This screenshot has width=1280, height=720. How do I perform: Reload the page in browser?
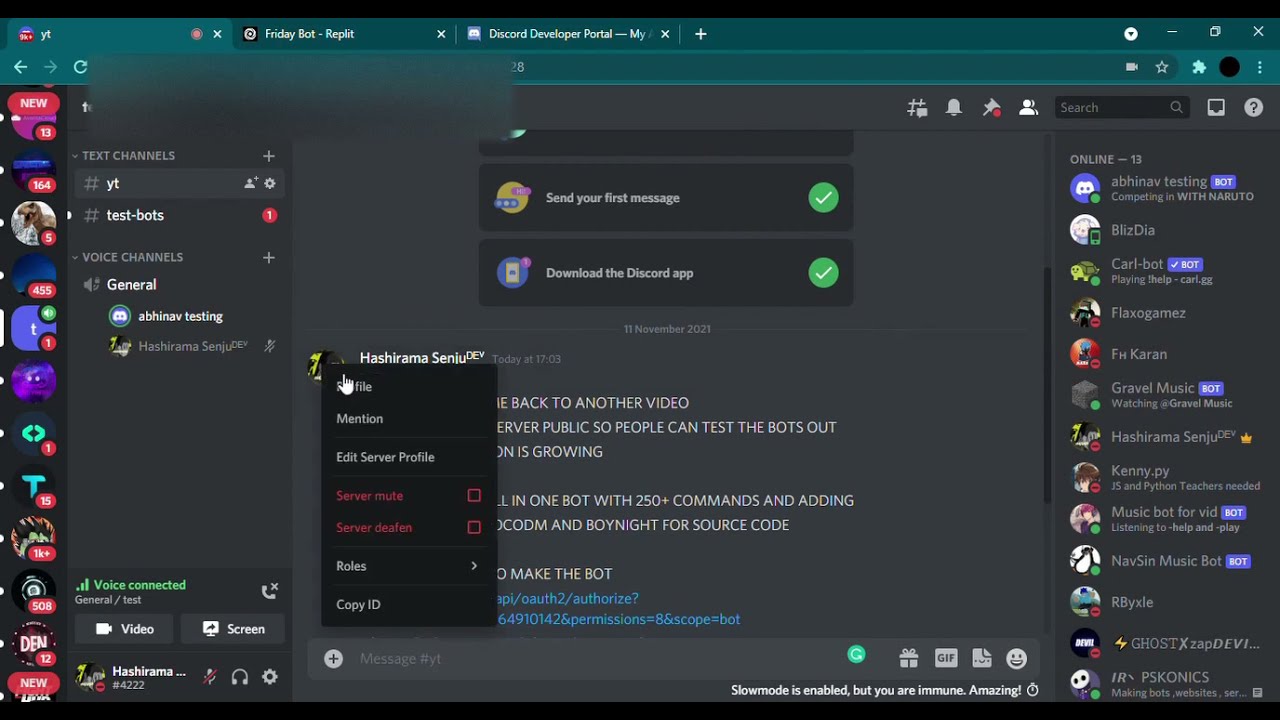(x=80, y=67)
